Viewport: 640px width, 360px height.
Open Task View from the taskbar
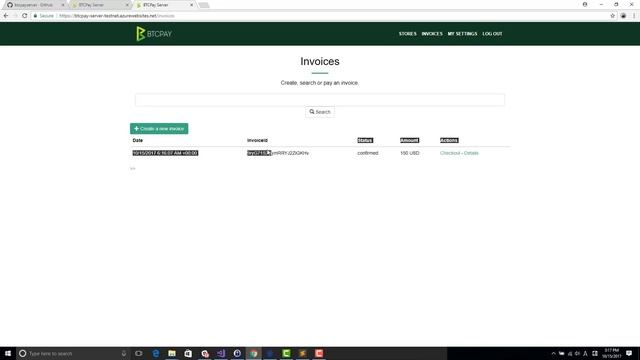point(139,353)
